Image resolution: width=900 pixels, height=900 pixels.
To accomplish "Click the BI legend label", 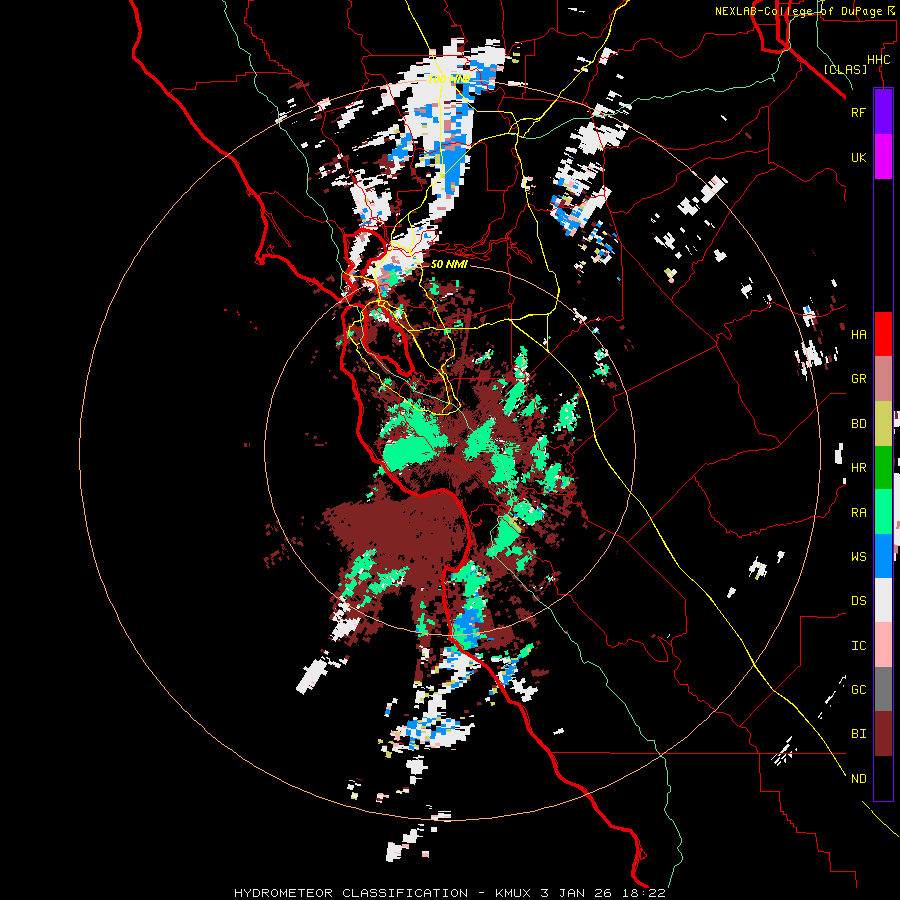I will (x=858, y=734).
